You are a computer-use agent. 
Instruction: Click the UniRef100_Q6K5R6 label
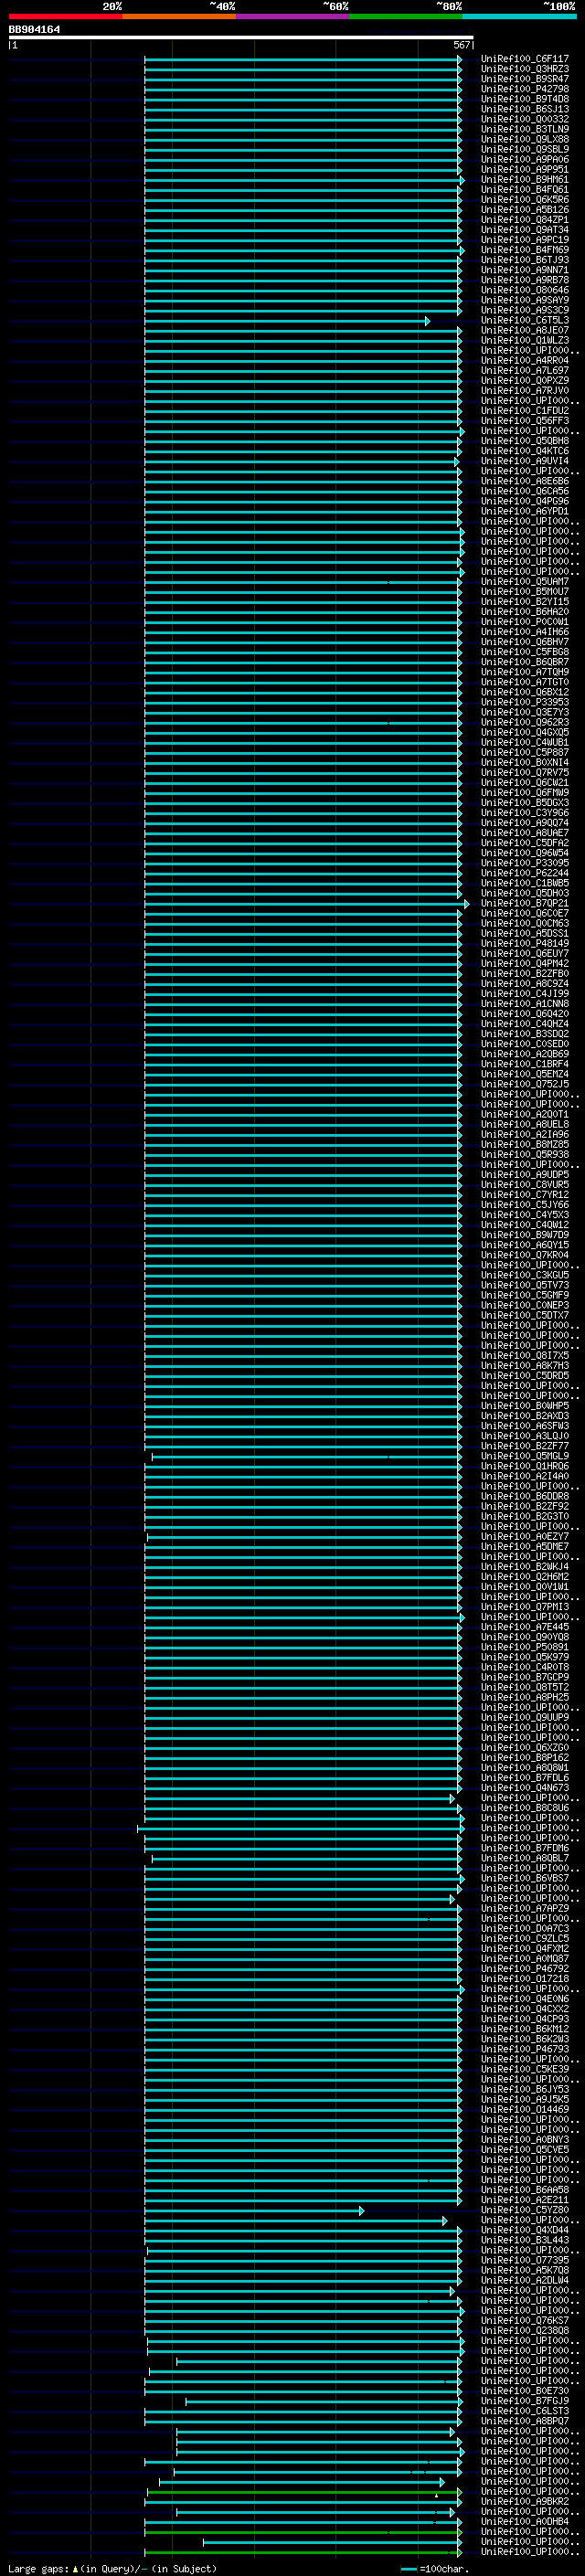(525, 200)
